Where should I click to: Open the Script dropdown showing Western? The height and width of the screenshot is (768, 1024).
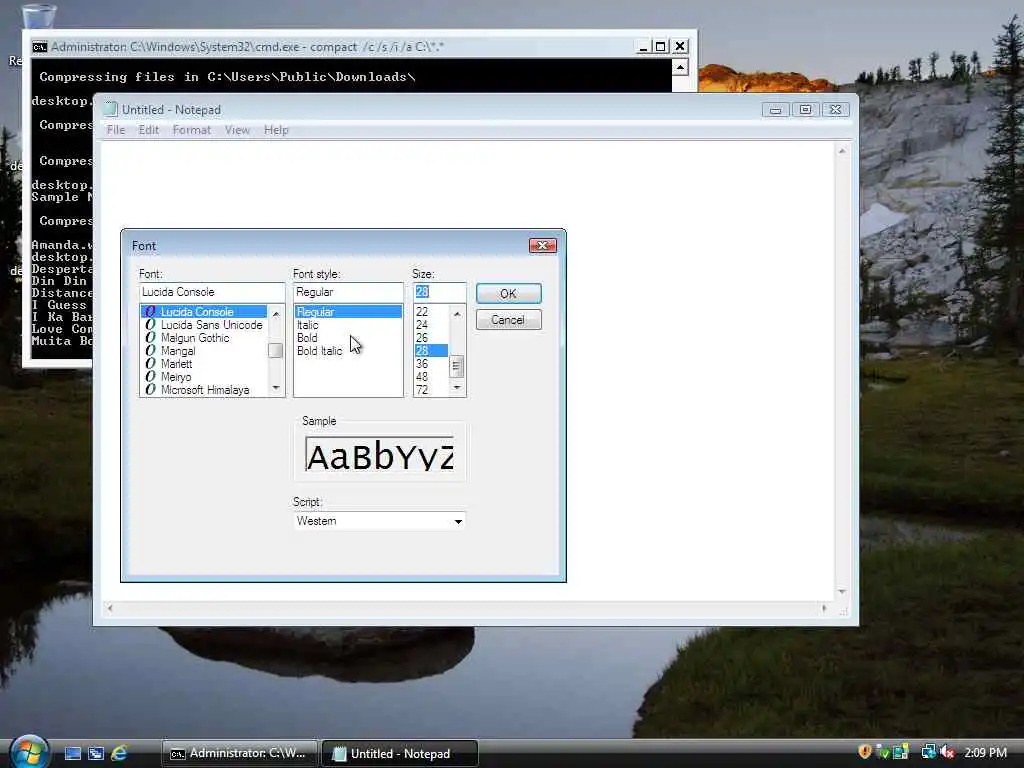(x=379, y=521)
